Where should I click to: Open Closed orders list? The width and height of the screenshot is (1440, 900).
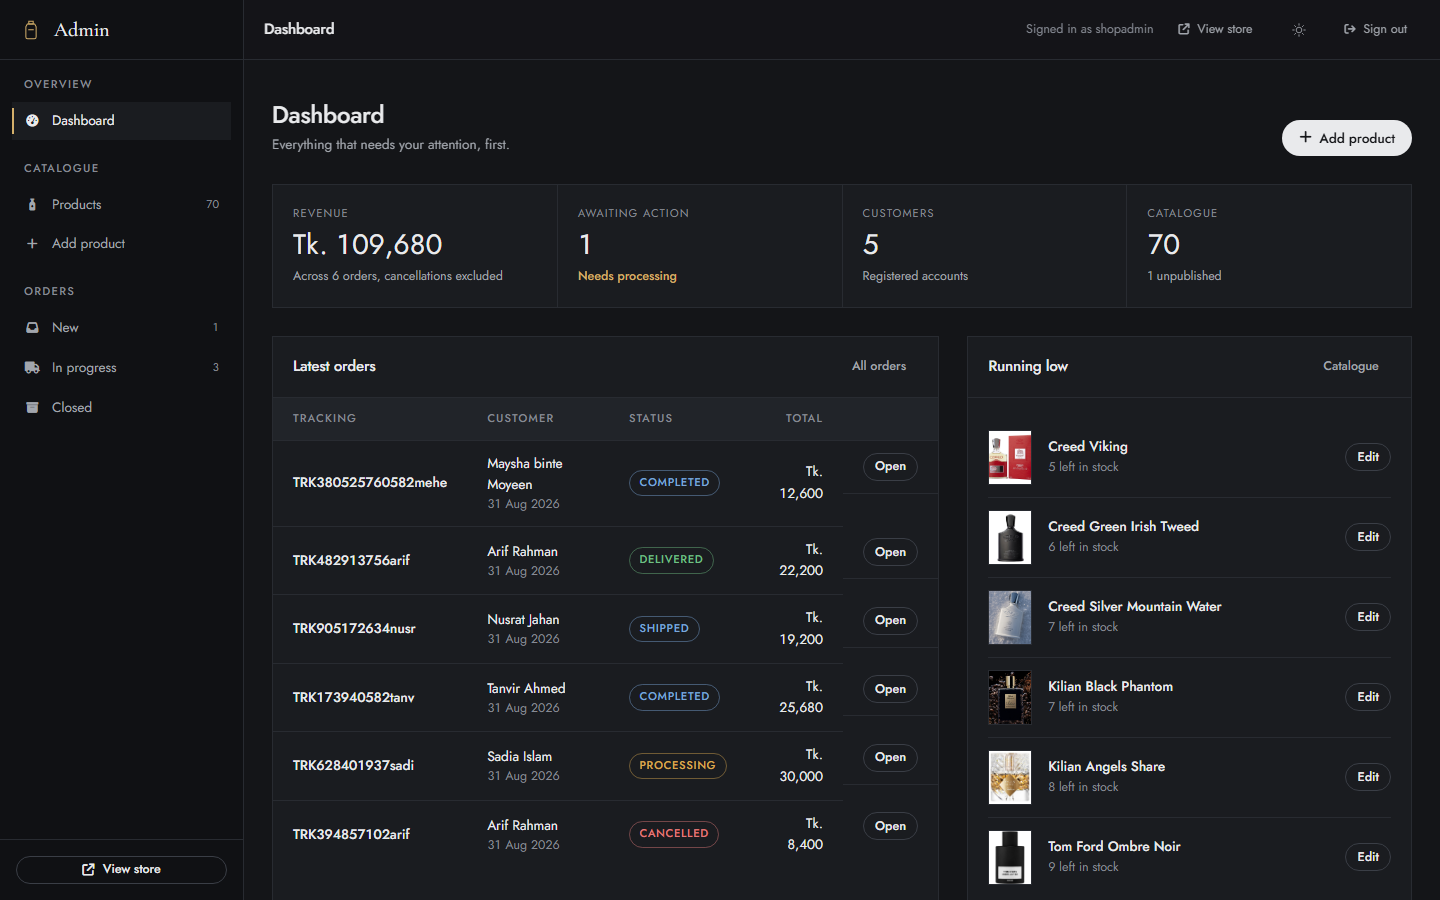pyautogui.click(x=121, y=407)
